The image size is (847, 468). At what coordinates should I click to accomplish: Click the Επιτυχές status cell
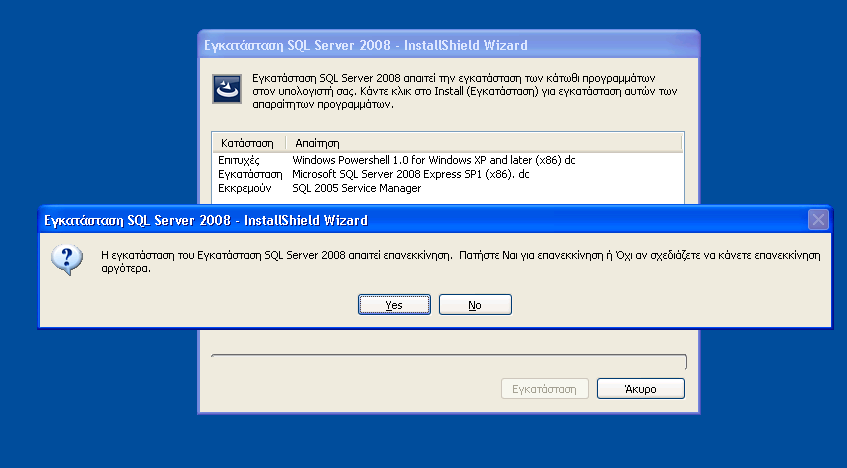[239, 160]
